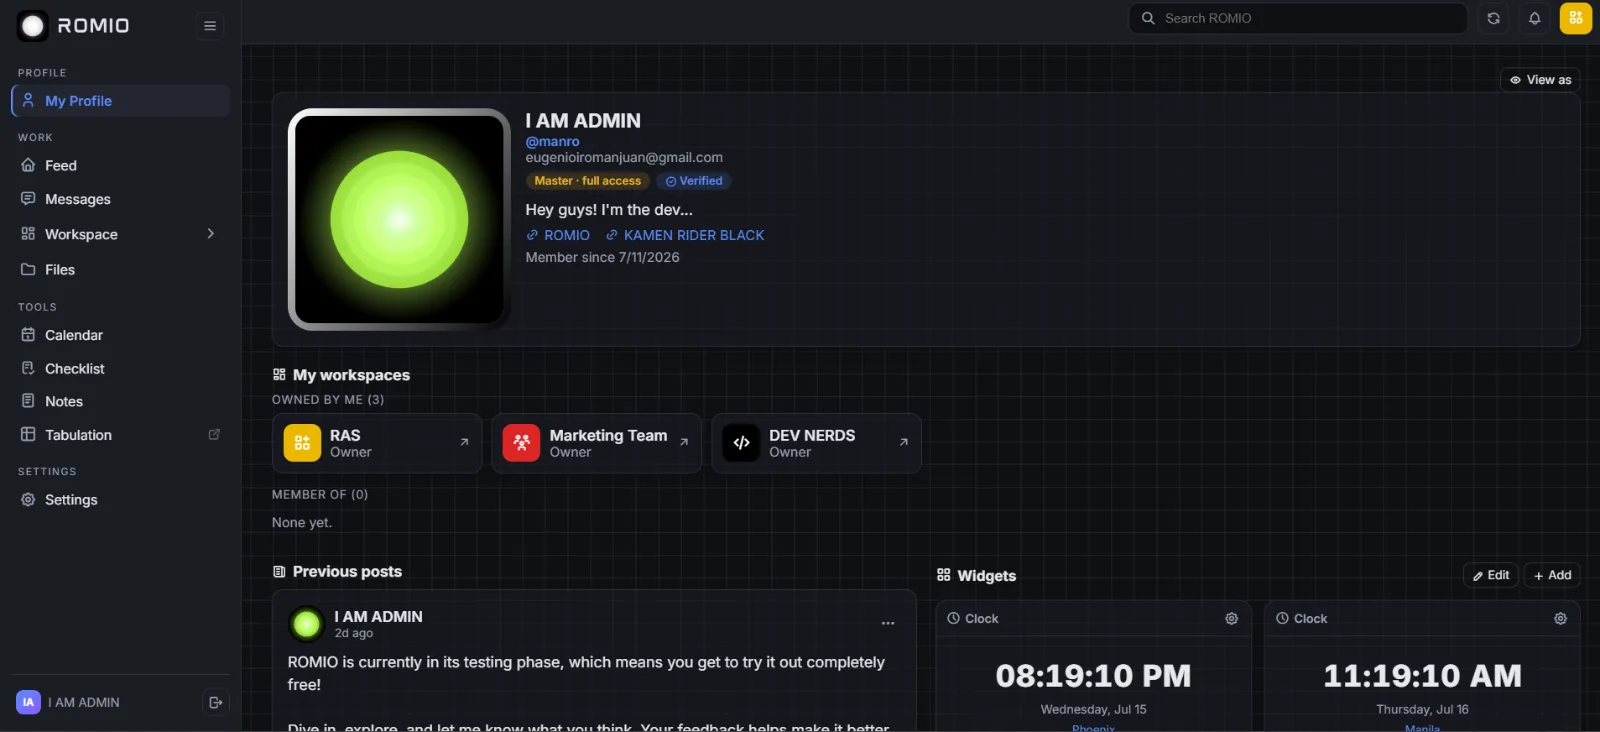The image size is (1600, 732).
Task: Click the clock icon on the Manila widget
Action: [1282, 619]
